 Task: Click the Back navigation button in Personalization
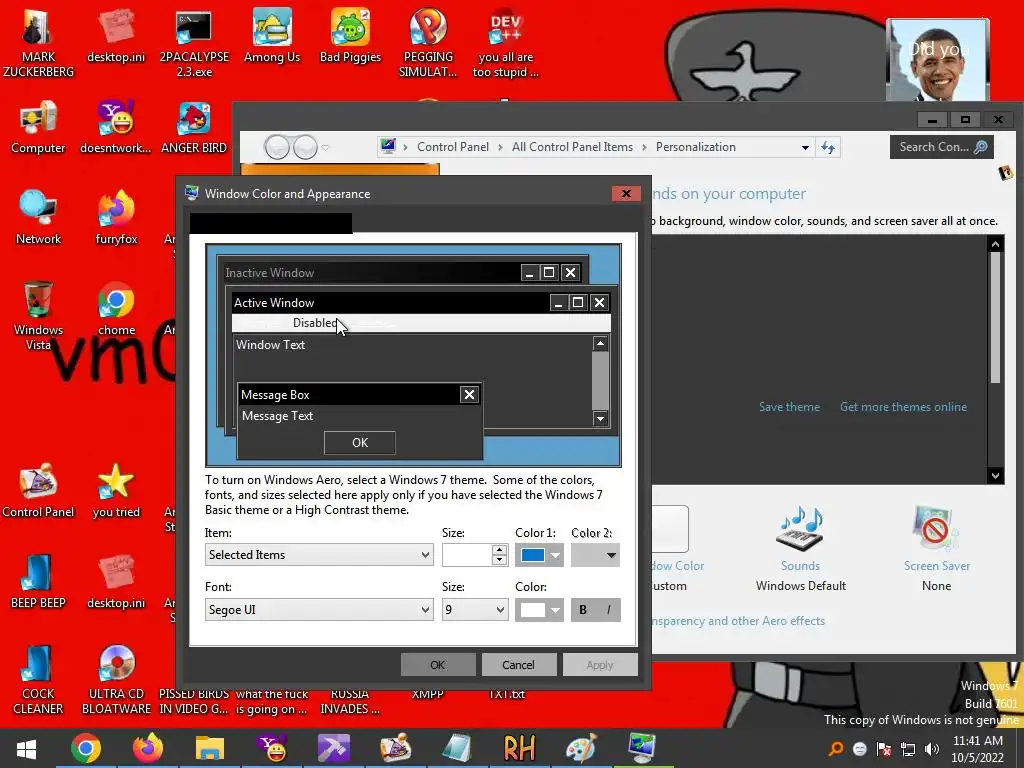coord(278,148)
